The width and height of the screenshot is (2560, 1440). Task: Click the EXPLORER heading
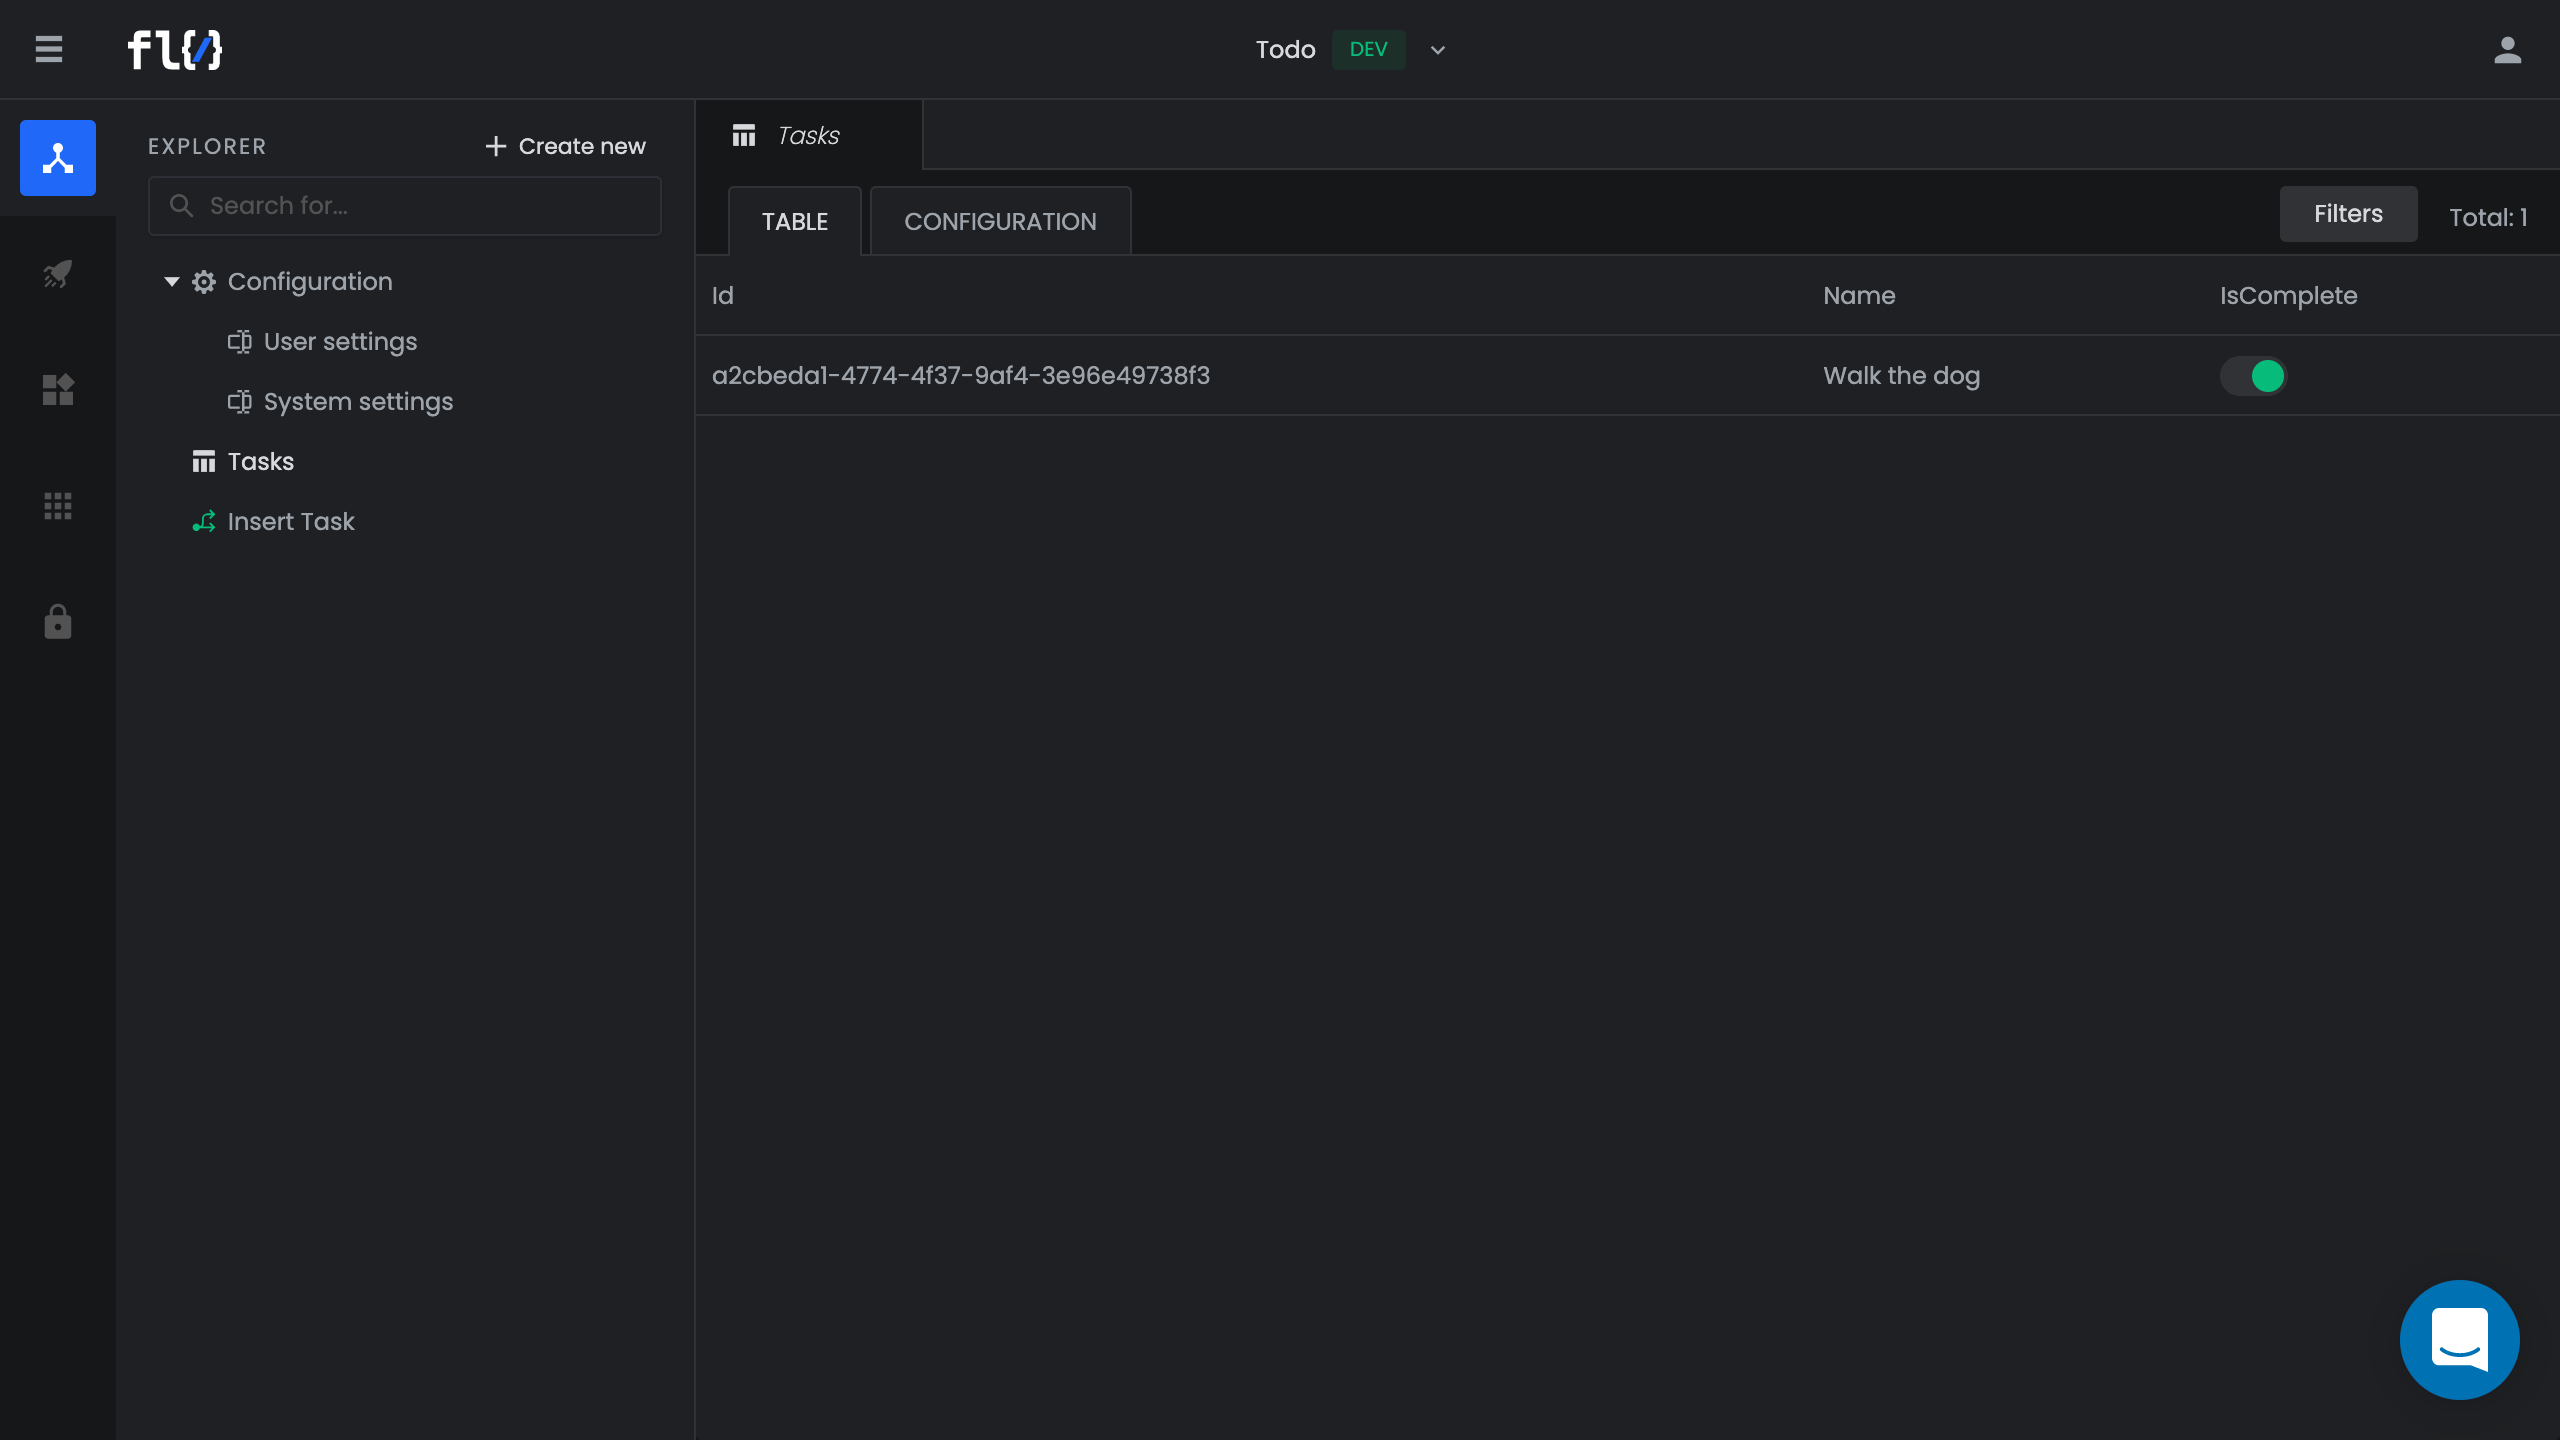(x=207, y=146)
